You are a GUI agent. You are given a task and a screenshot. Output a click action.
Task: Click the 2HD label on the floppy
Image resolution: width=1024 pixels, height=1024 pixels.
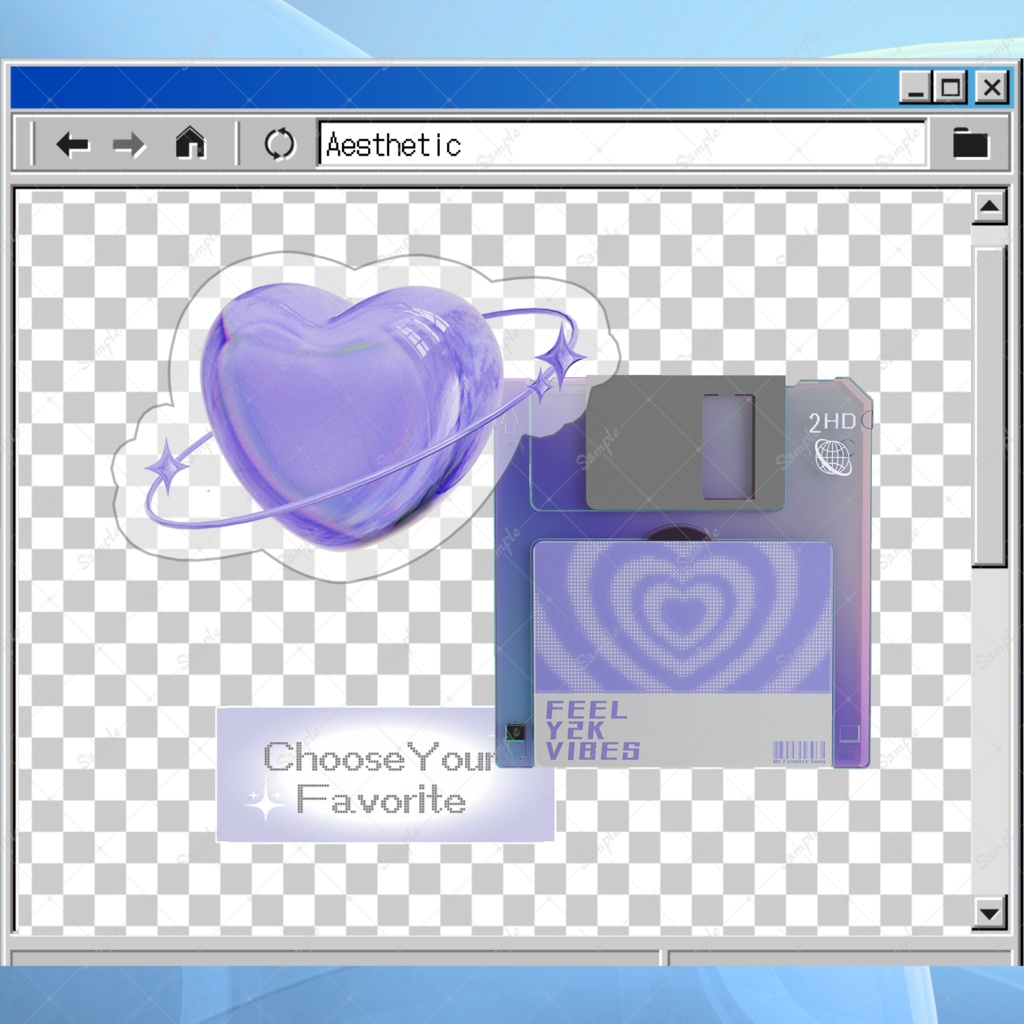(x=832, y=423)
